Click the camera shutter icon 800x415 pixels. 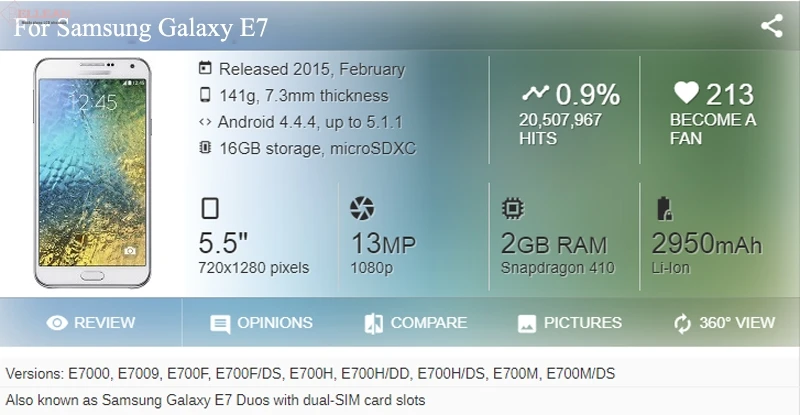pos(361,209)
